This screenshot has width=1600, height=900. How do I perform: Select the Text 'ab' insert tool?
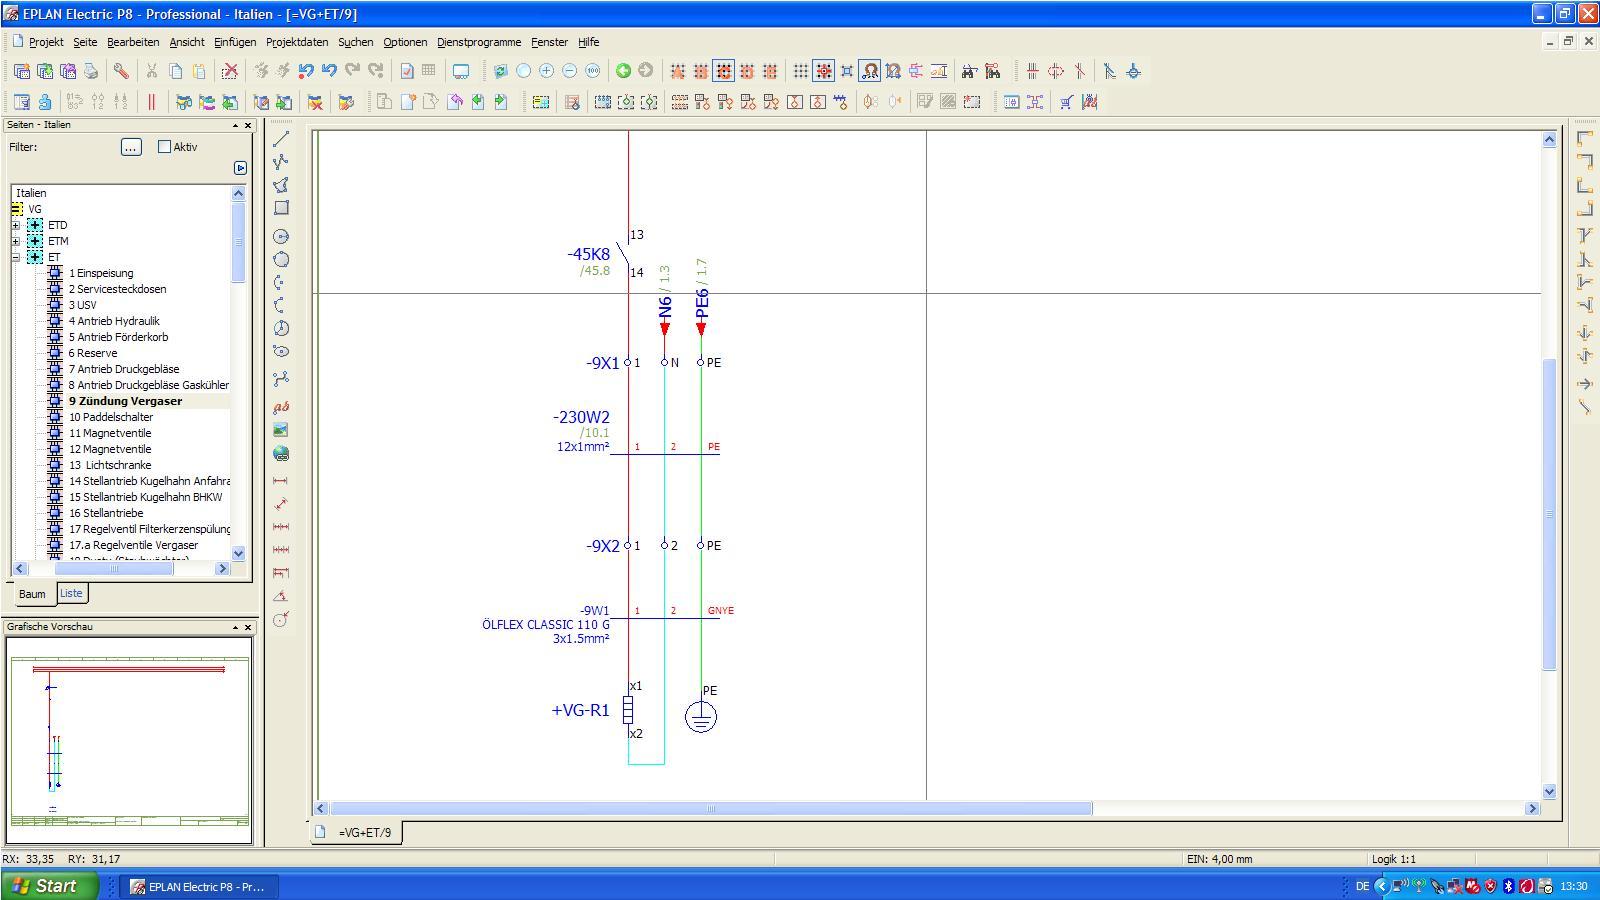(281, 407)
